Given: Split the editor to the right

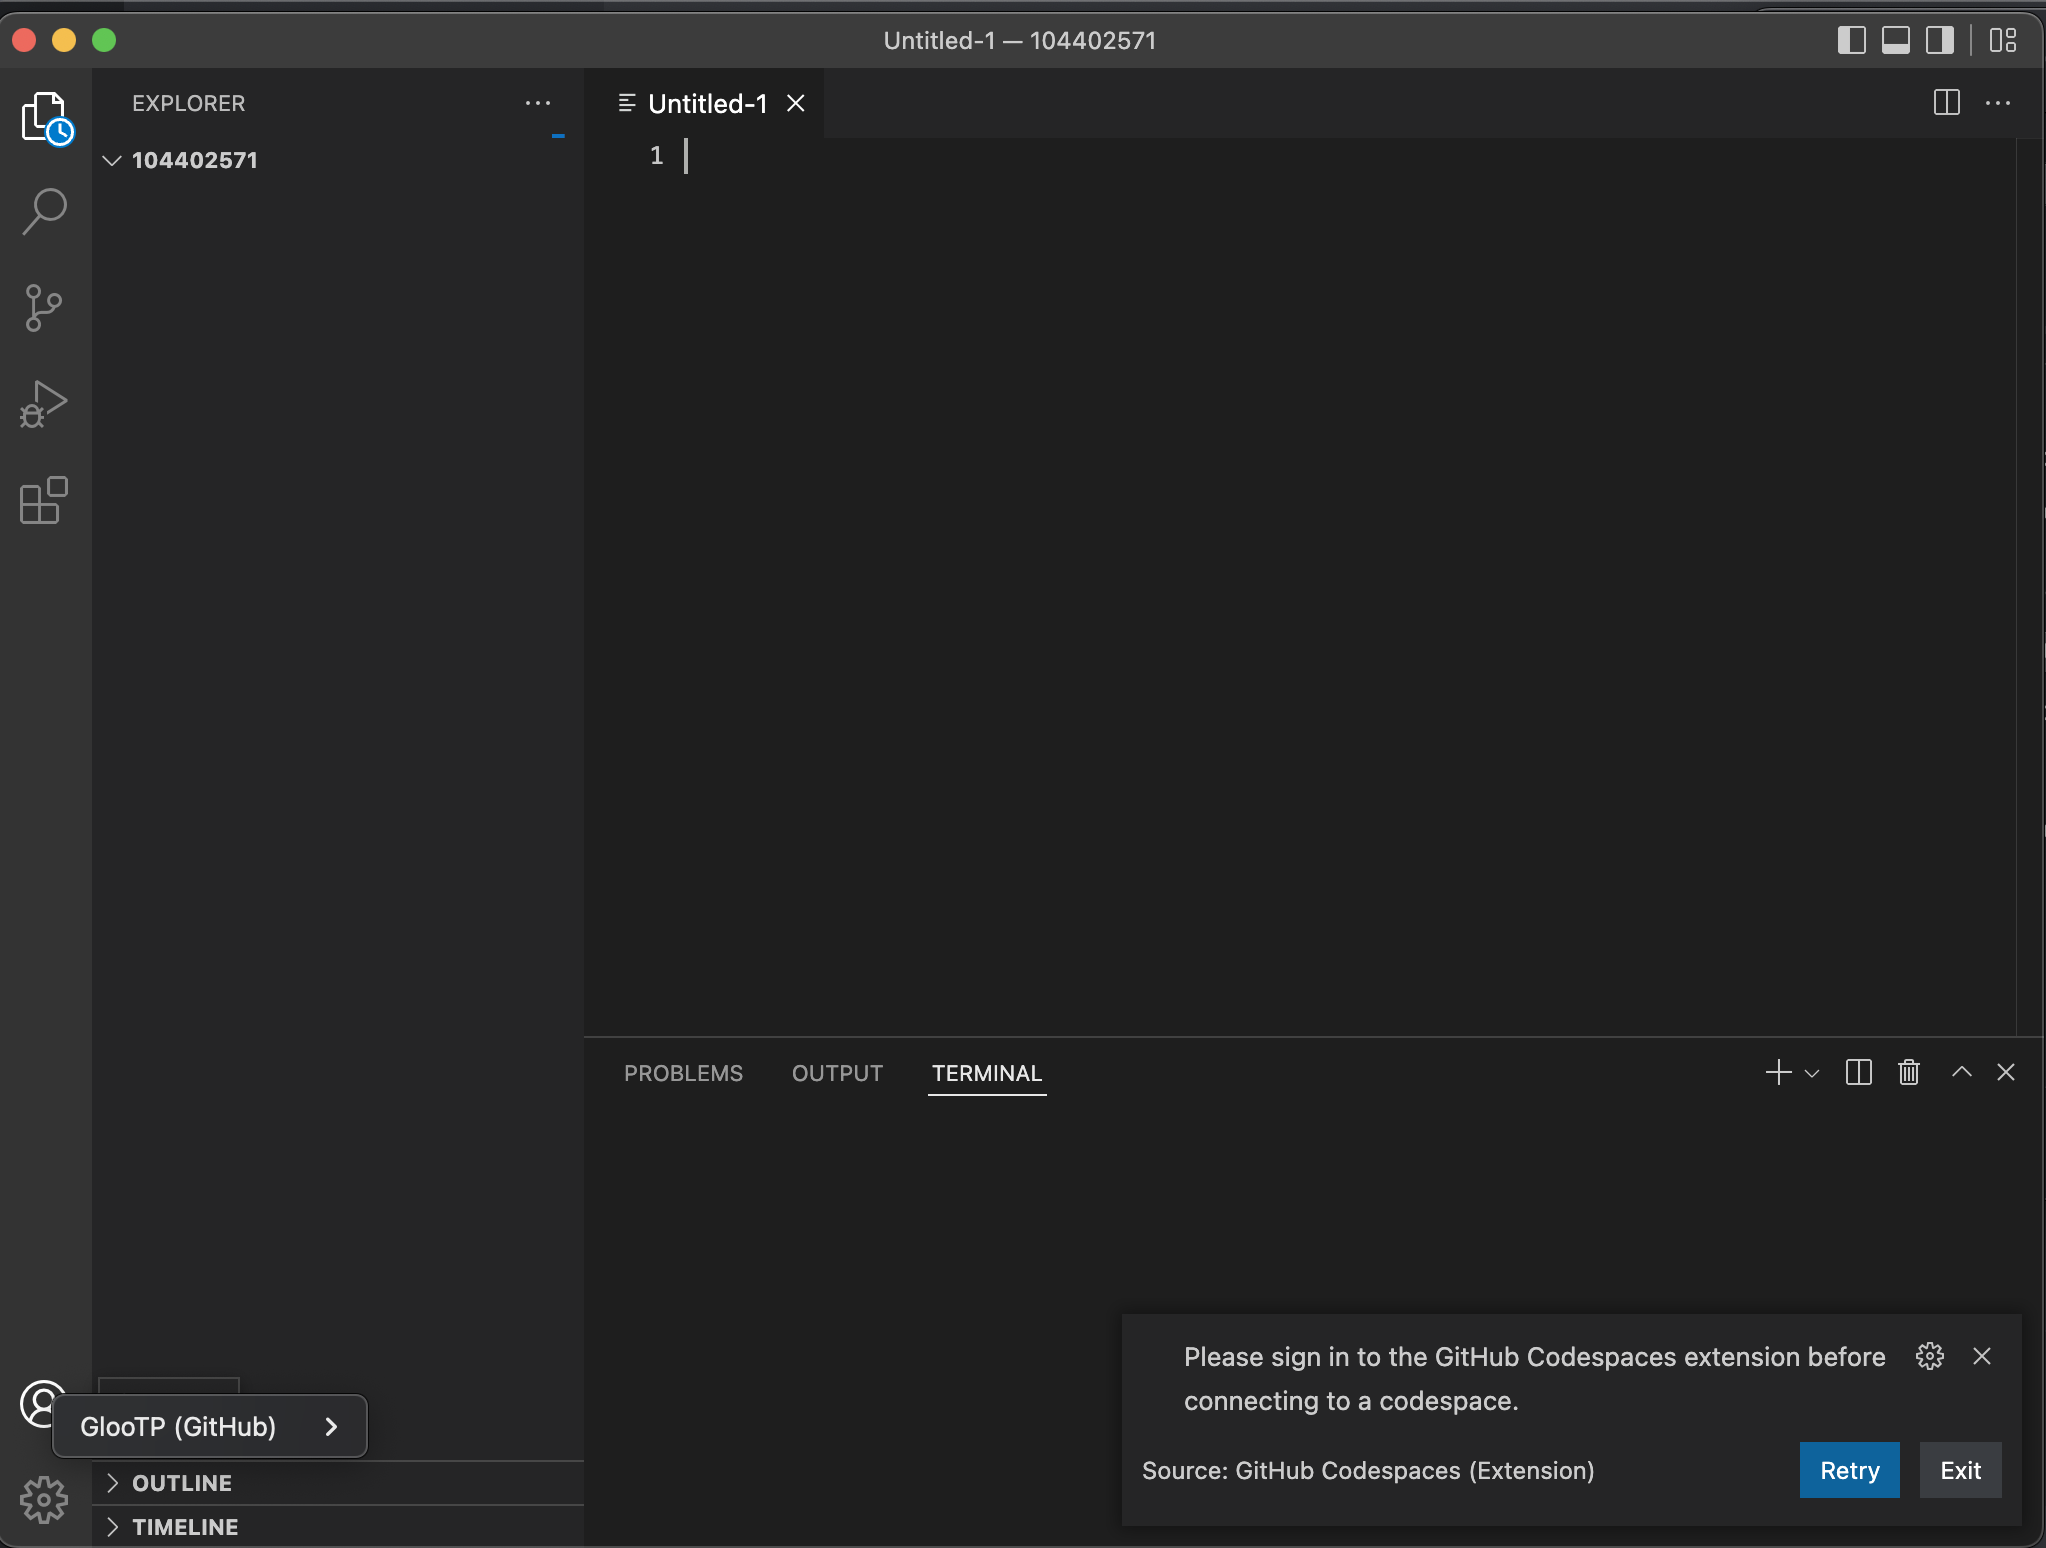Looking at the screenshot, I should [x=1946, y=103].
